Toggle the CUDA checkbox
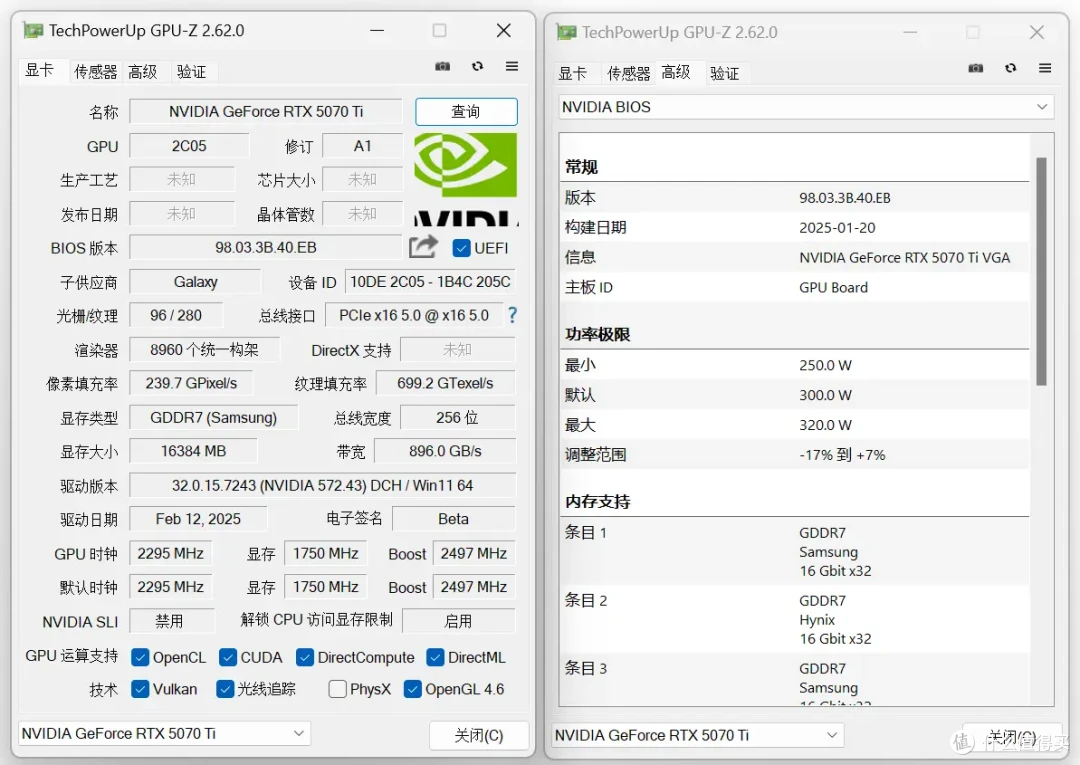The width and height of the screenshot is (1080, 765). pos(228,658)
